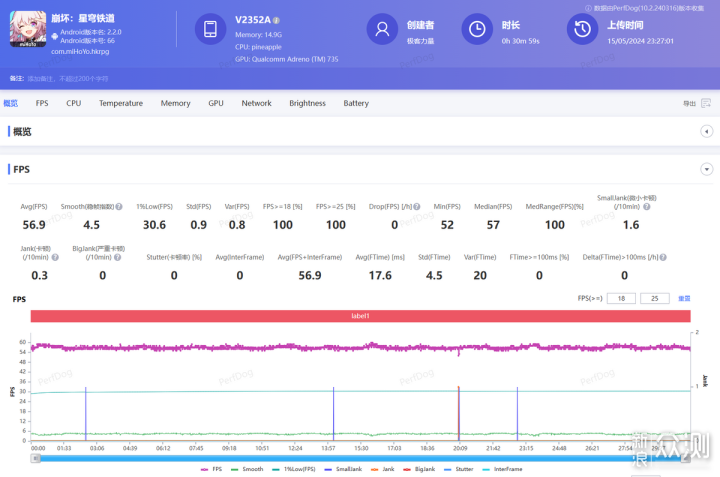The image size is (720, 477).
Task: Click the remark note field to expand
Action: click(60, 77)
